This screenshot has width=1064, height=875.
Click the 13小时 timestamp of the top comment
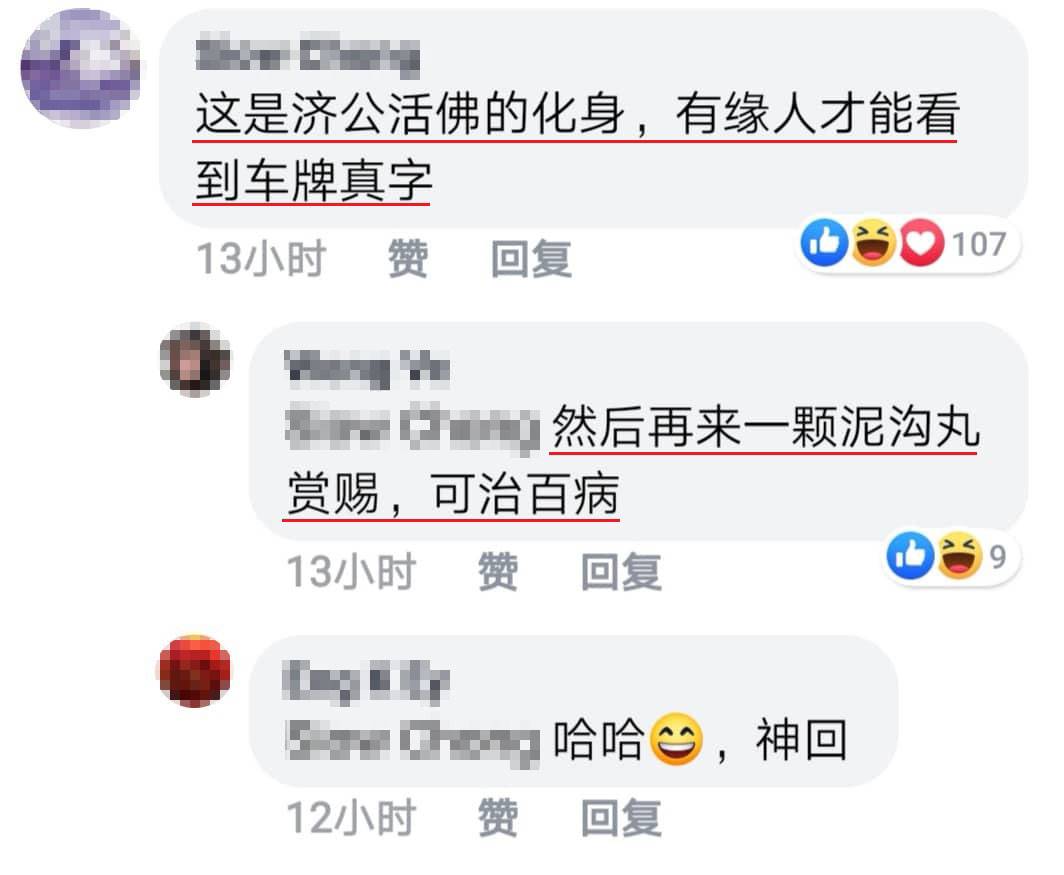[261, 259]
